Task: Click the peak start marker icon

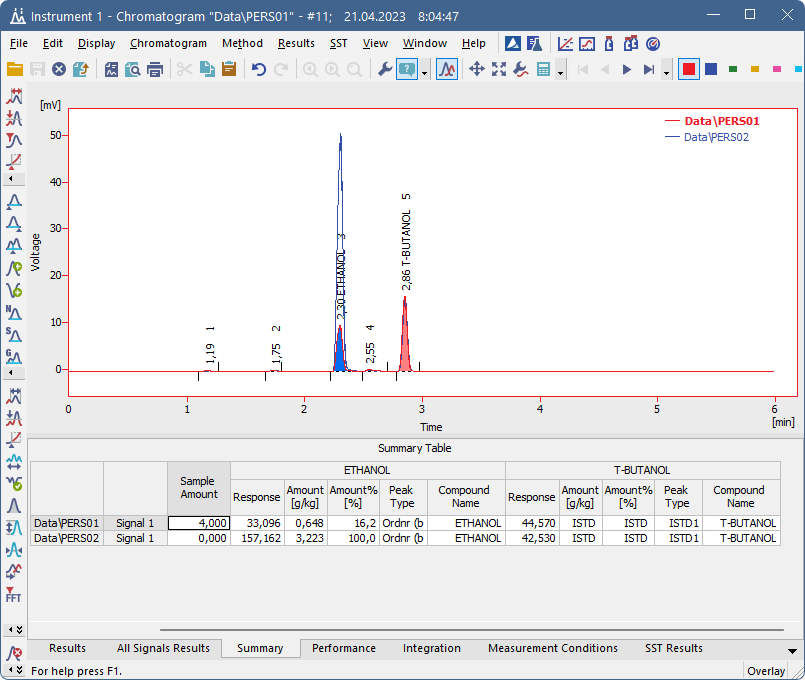Action: [14, 201]
